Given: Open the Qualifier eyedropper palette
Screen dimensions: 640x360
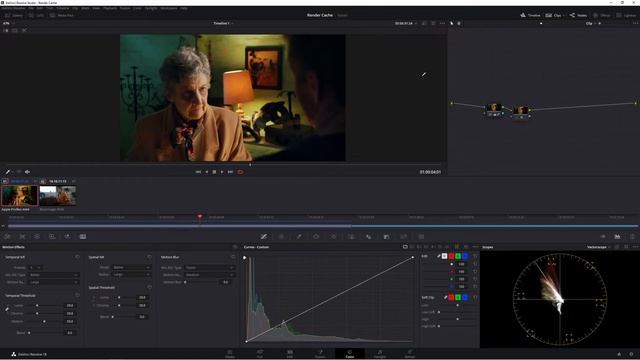Looking at the screenshot, I should coord(299,236).
